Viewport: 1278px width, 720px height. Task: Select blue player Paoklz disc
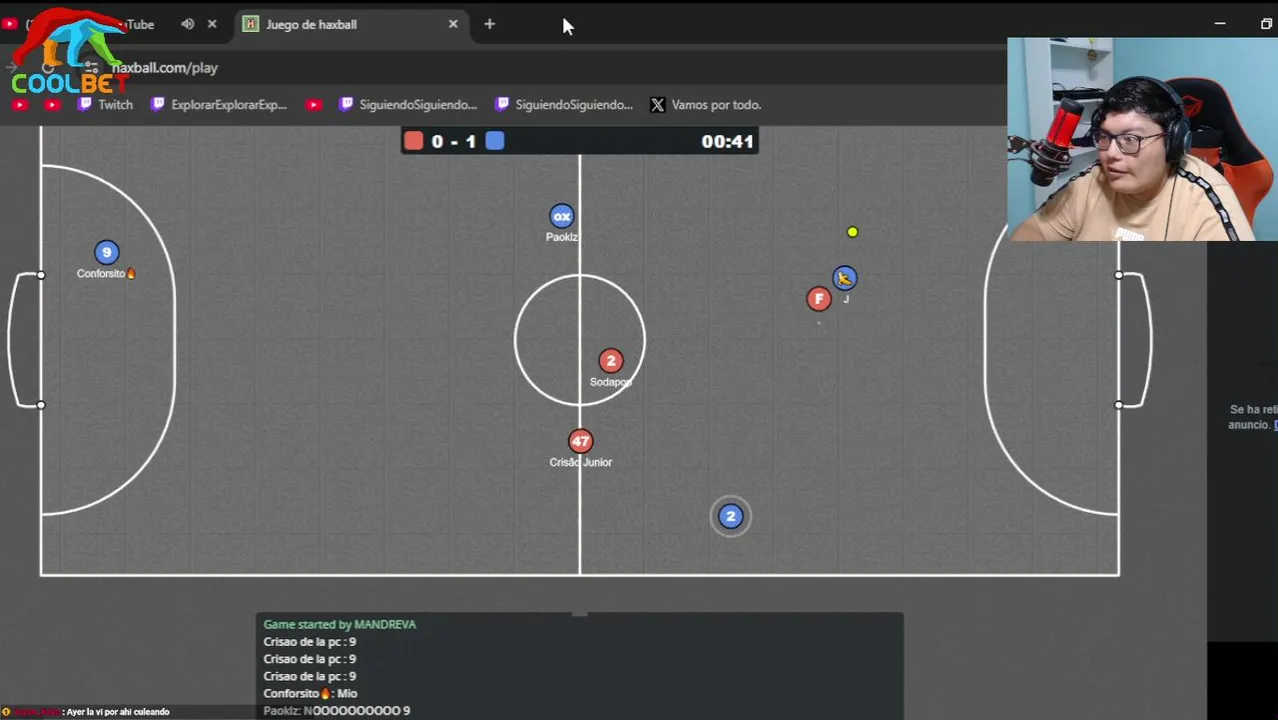coord(562,216)
